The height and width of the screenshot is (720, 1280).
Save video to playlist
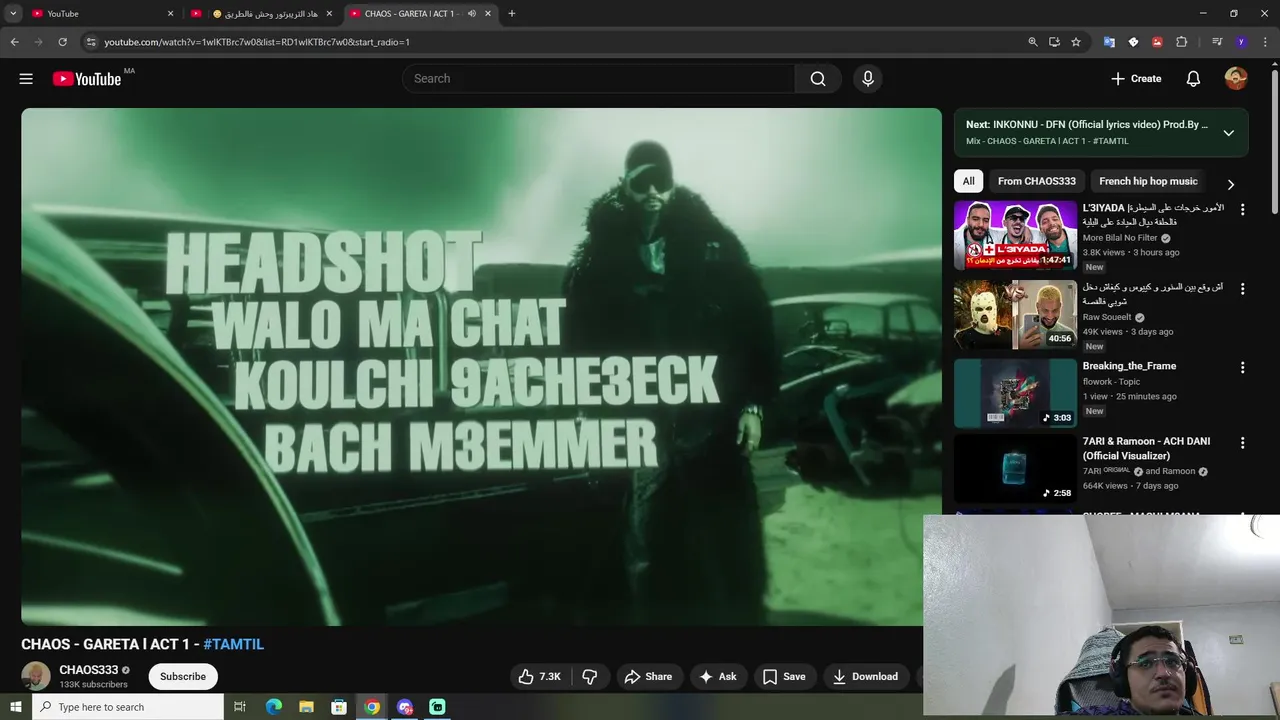[784, 677]
